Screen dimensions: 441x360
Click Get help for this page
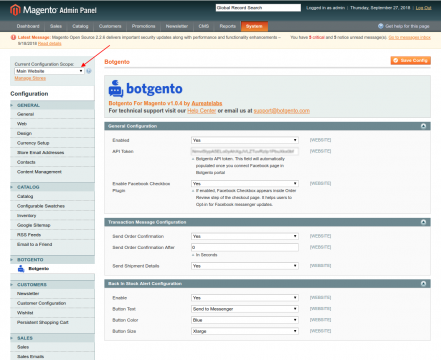(x=407, y=26)
